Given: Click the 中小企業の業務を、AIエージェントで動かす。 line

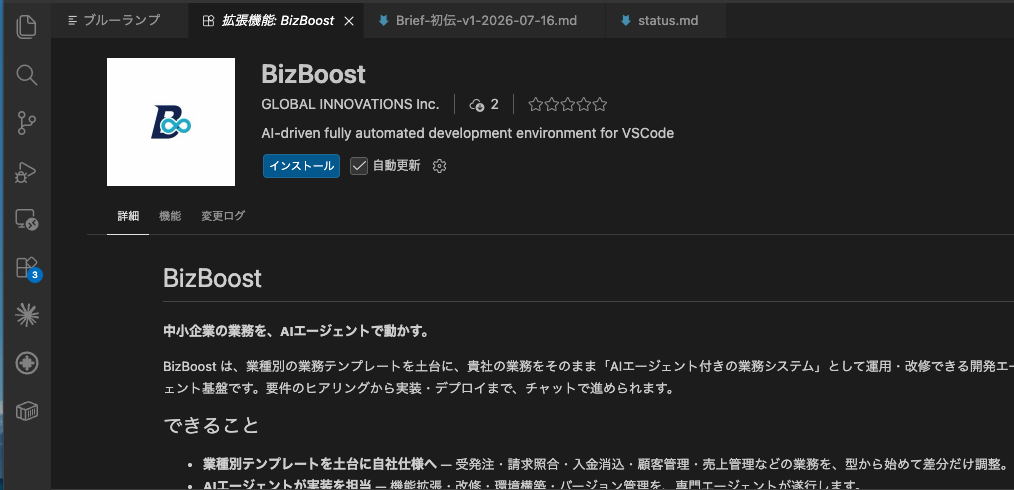Looking at the screenshot, I should tap(296, 332).
